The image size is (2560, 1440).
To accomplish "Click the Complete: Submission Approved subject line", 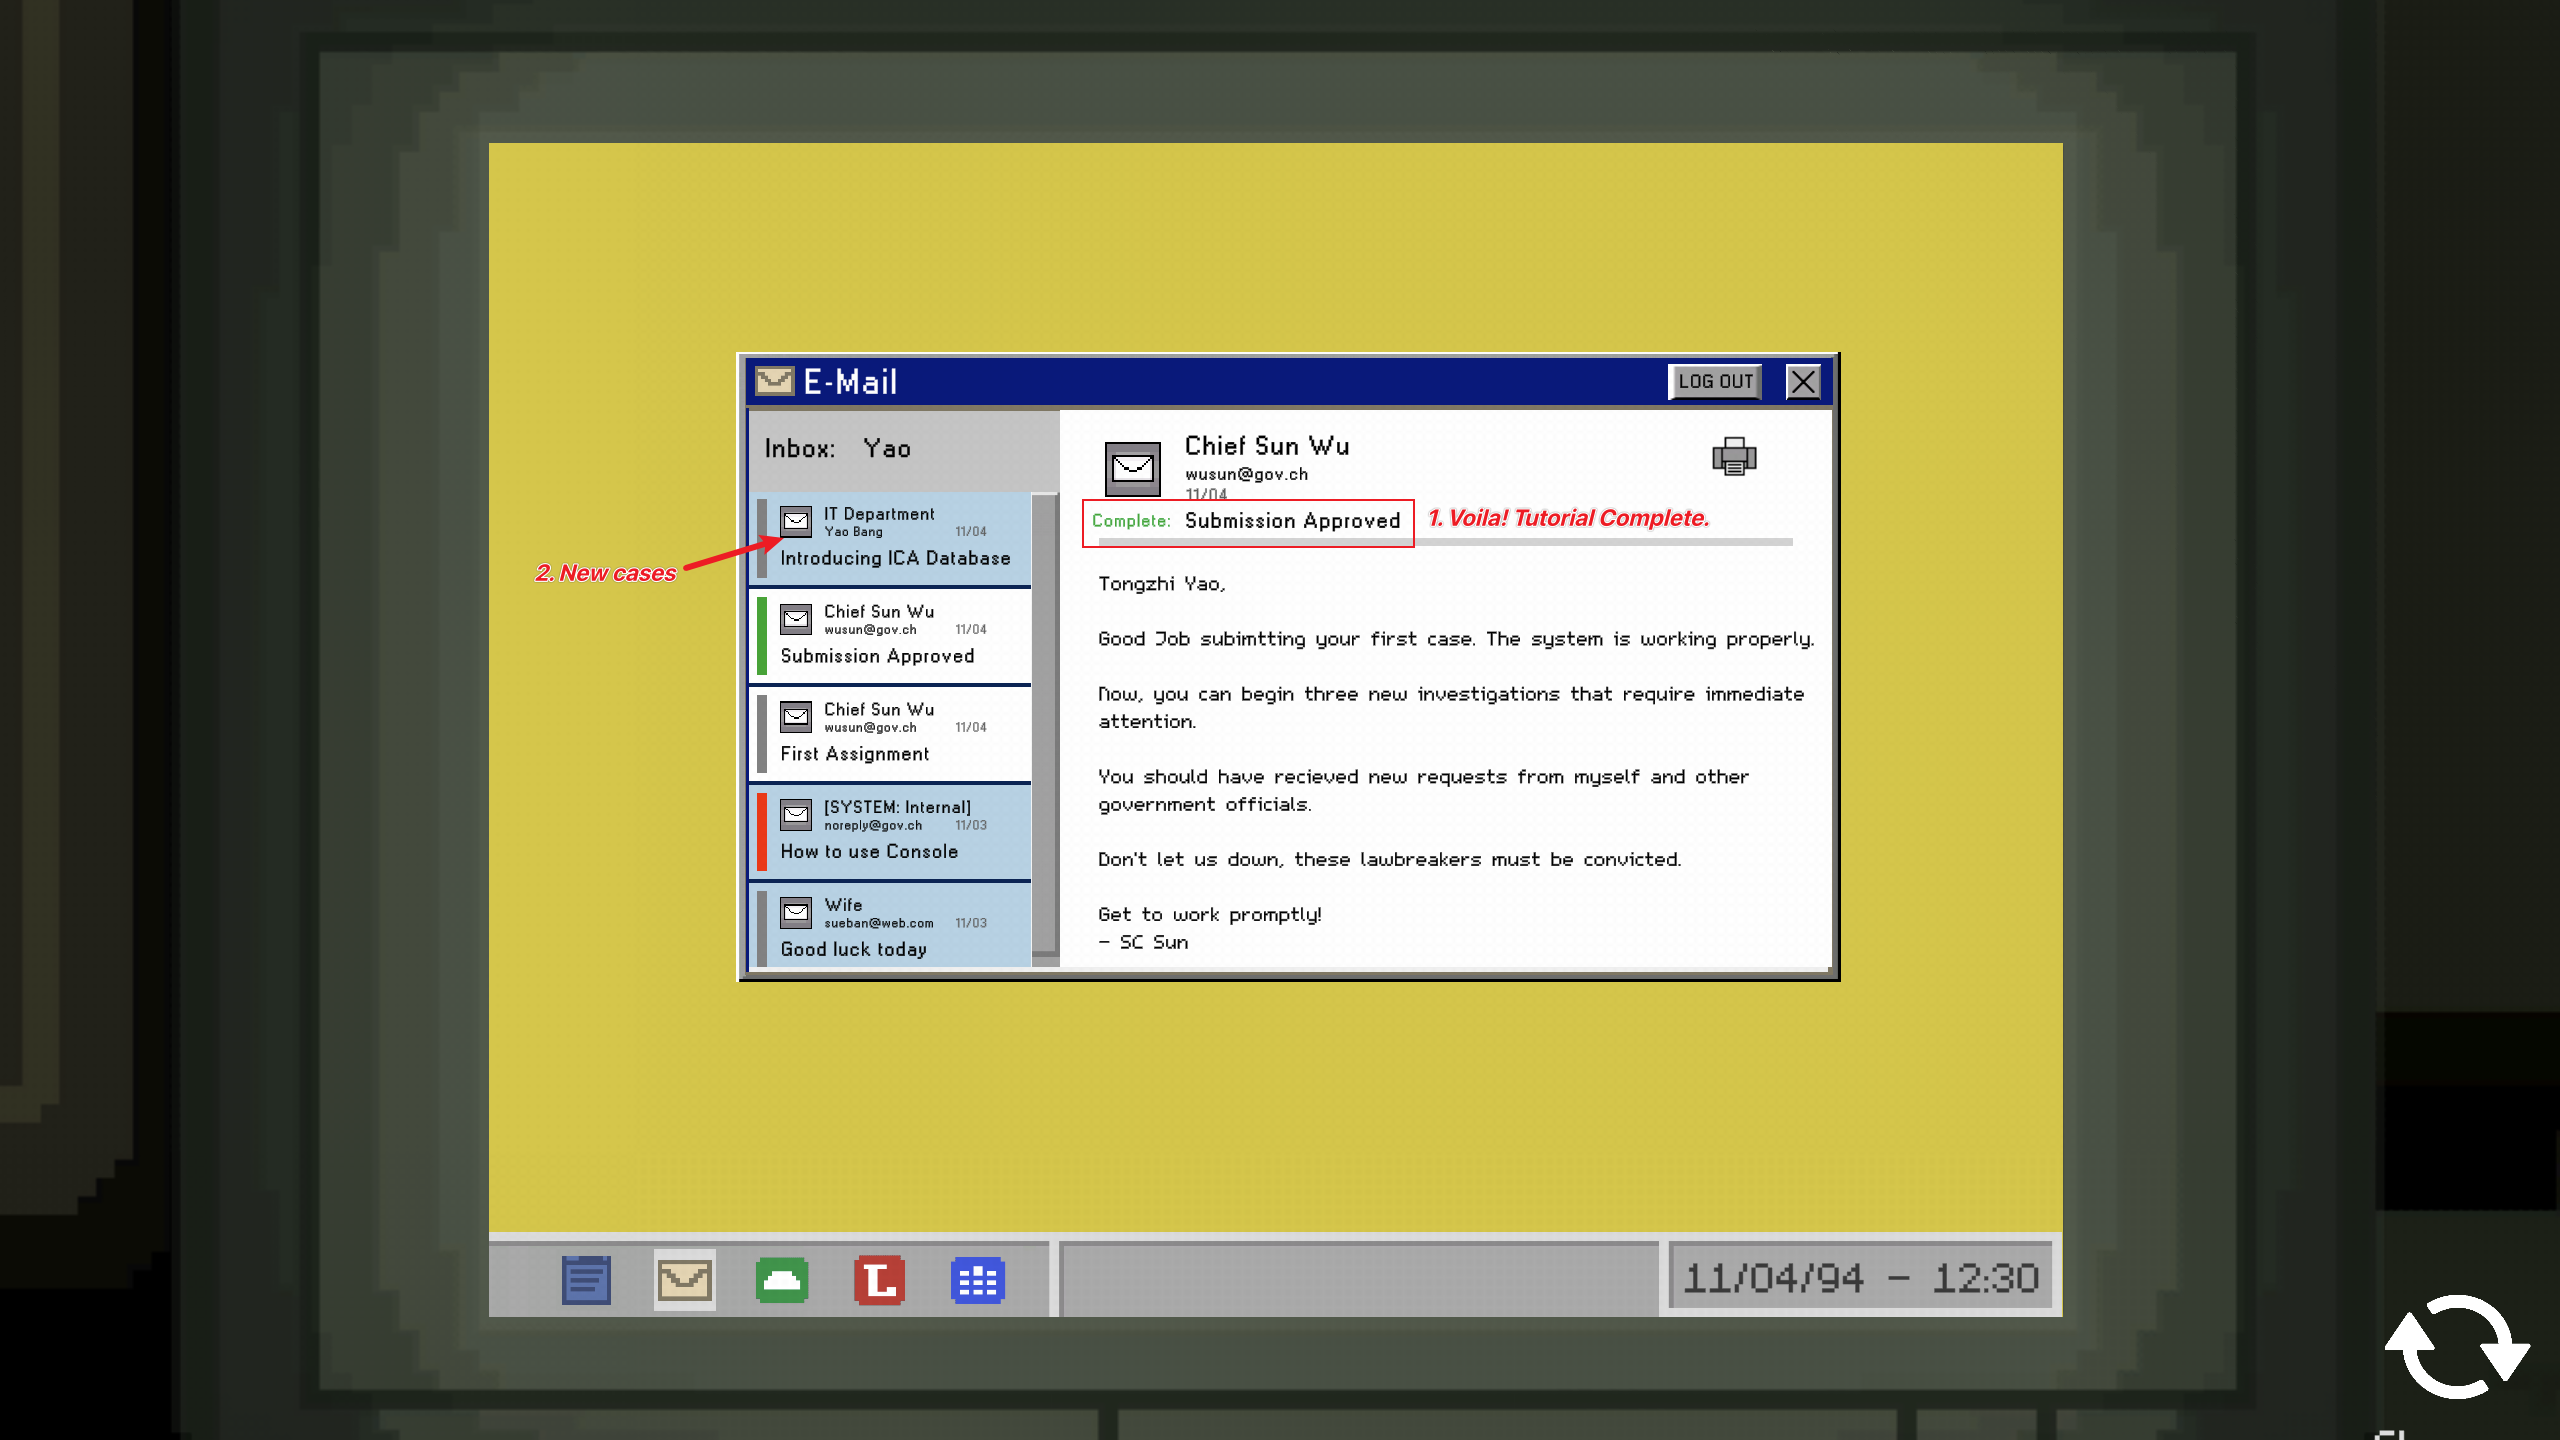I will [1247, 521].
